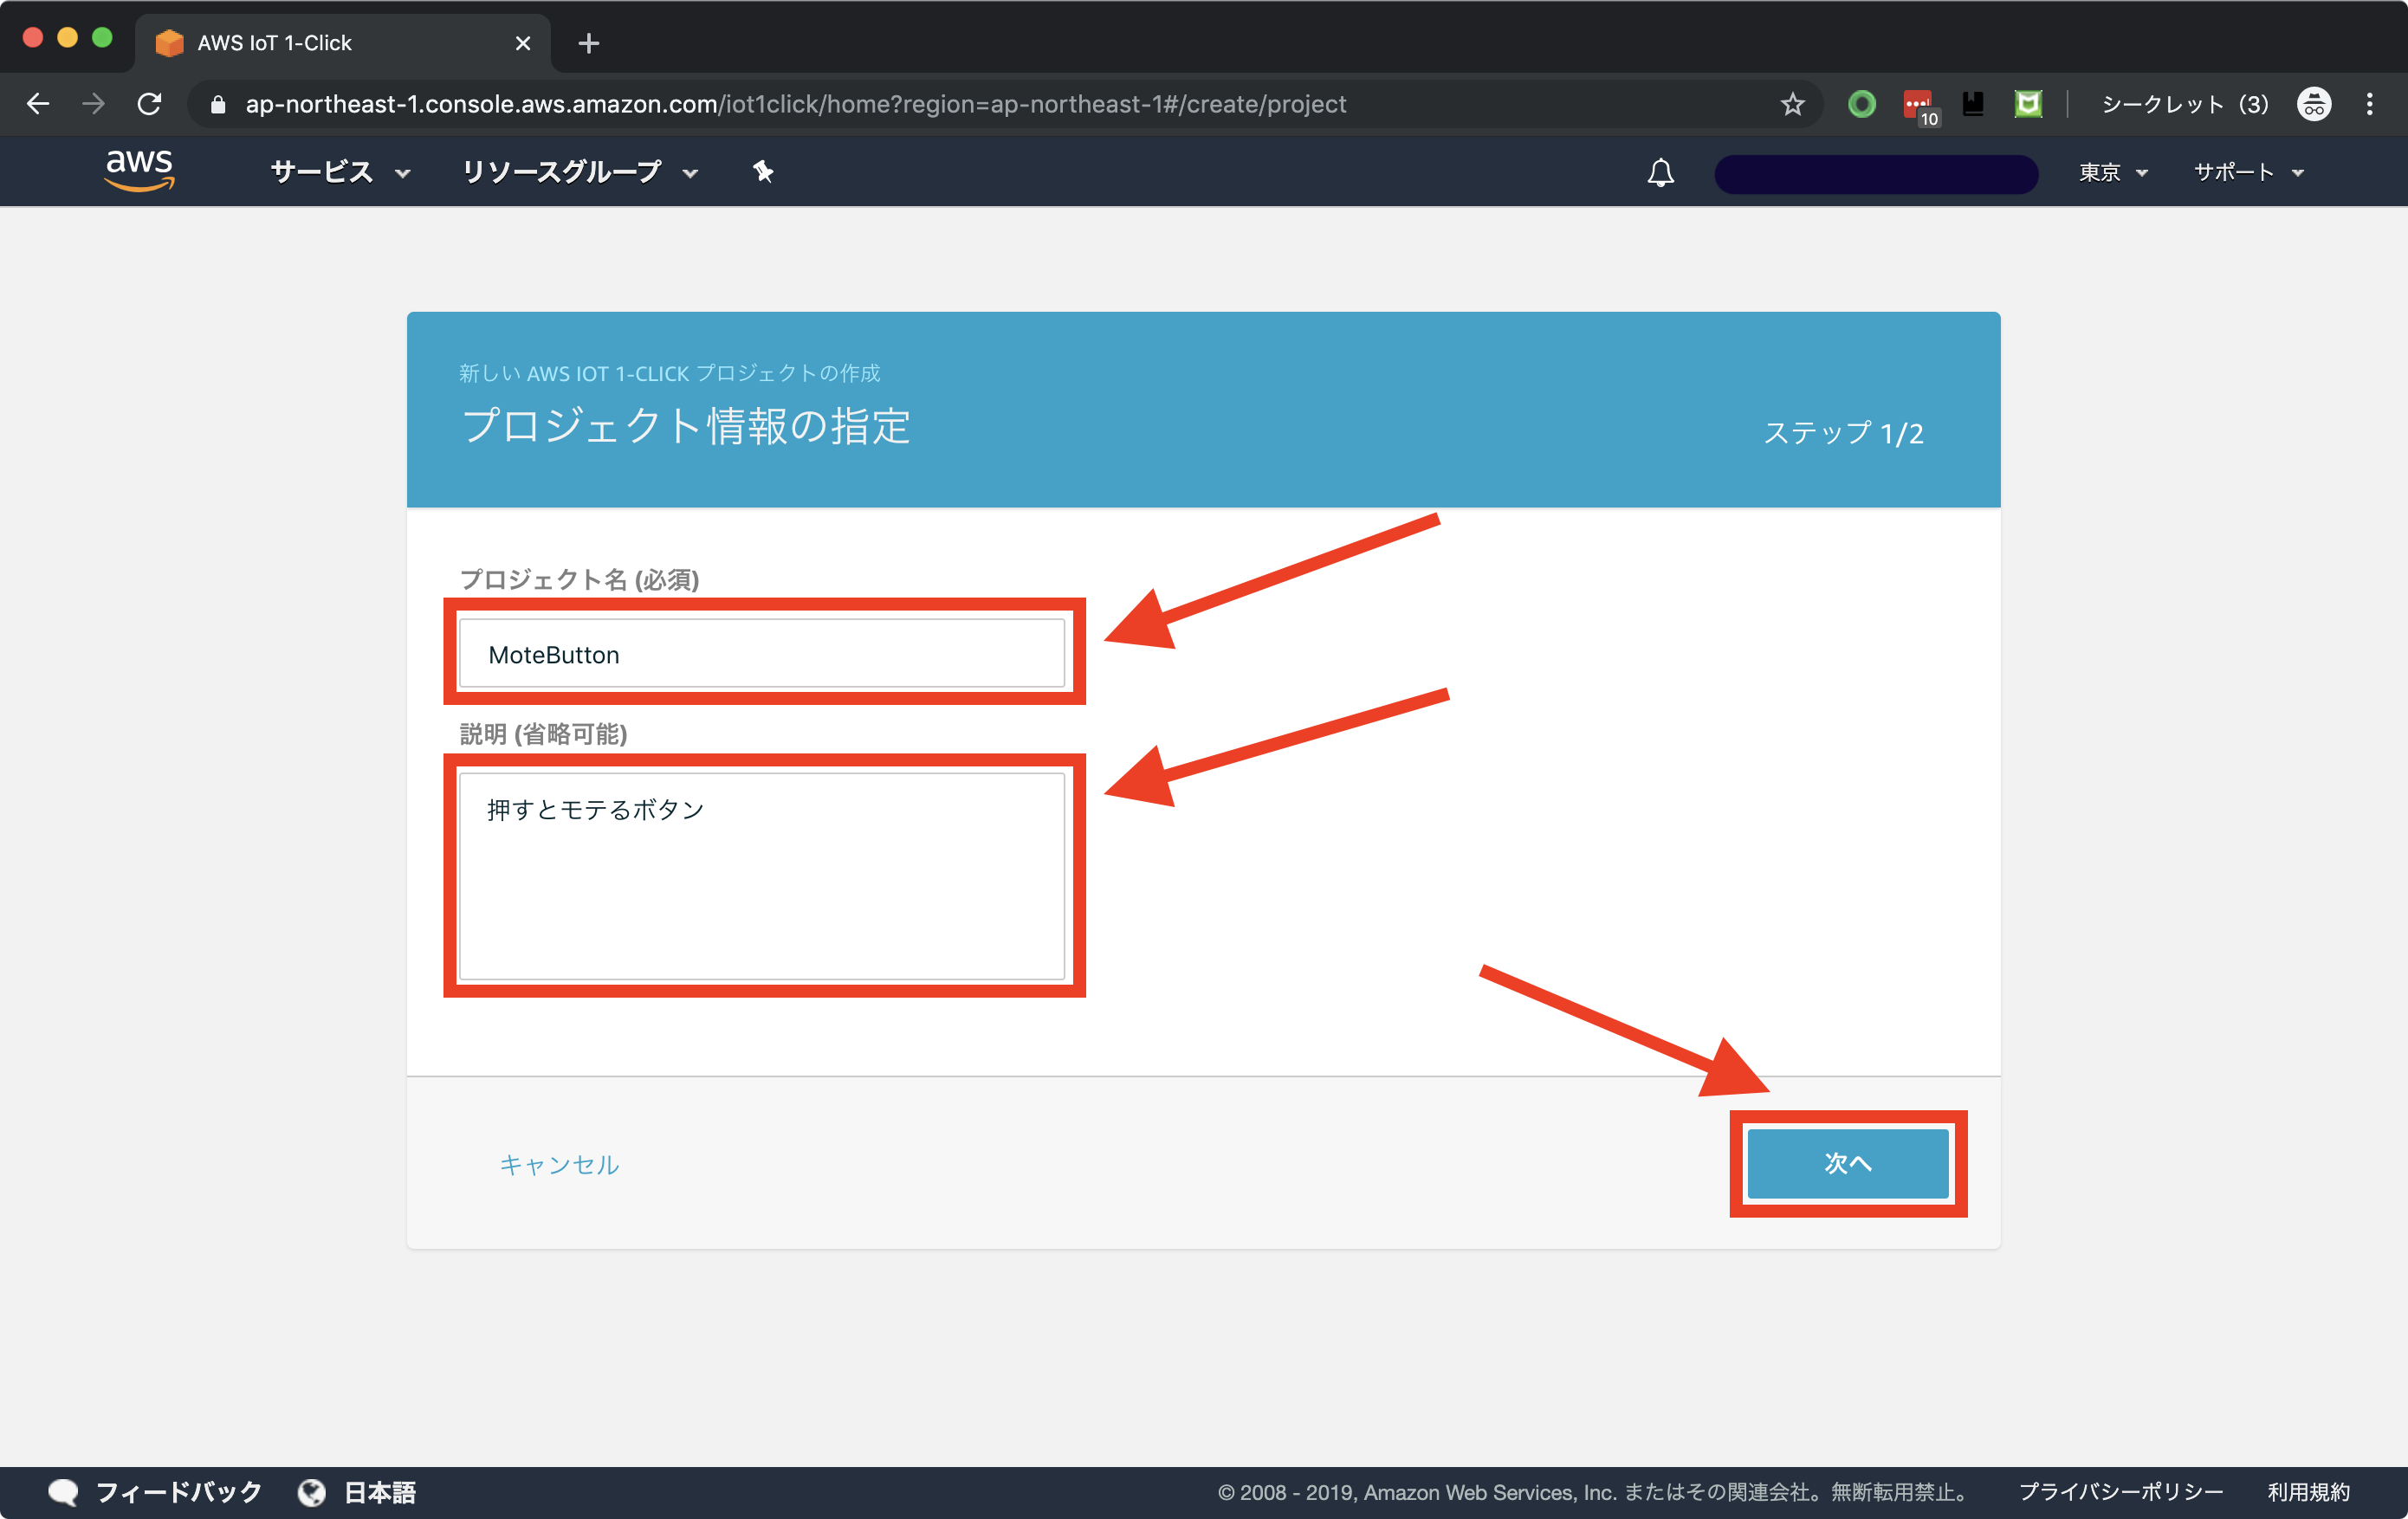This screenshot has width=2408, height=1519.
Task: Click into the プロジェクト名 input field
Action: pyautogui.click(x=762, y=654)
